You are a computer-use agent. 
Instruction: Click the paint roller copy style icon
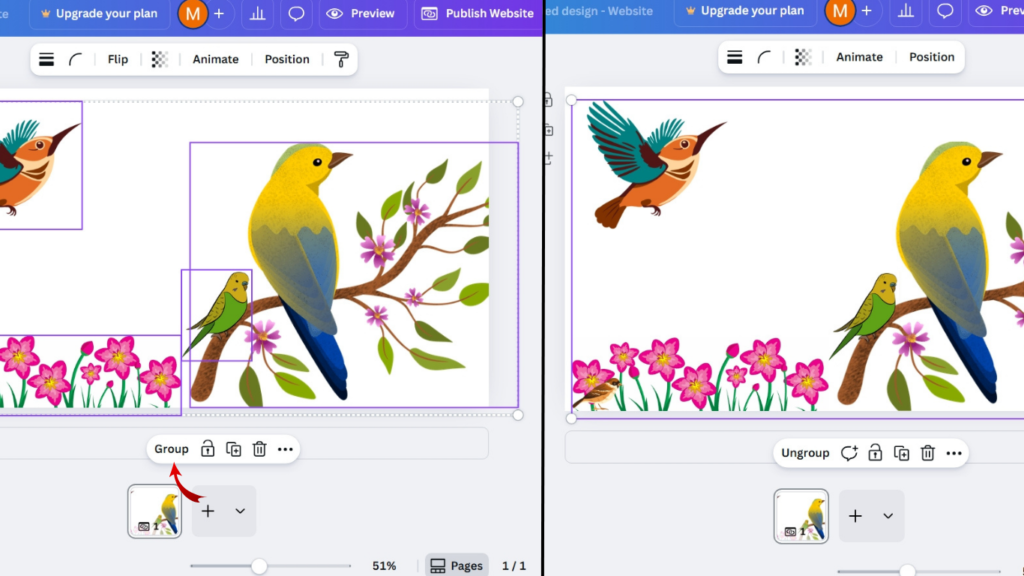pyautogui.click(x=341, y=59)
